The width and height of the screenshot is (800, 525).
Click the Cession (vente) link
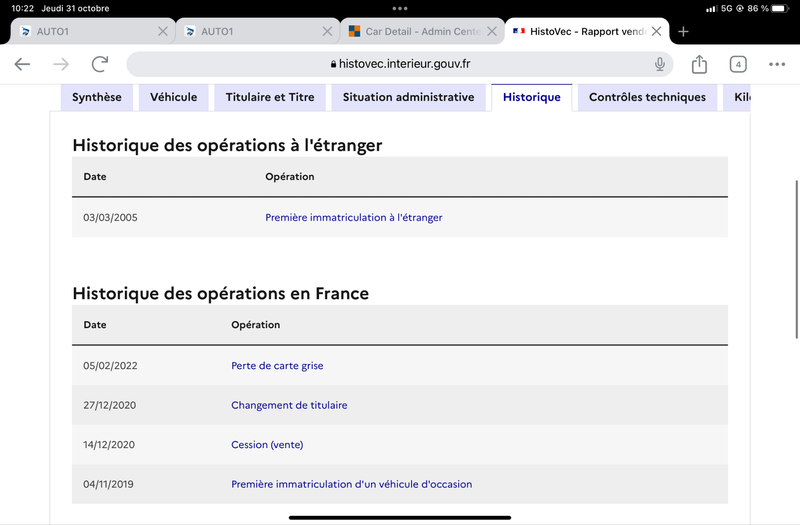point(267,444)
